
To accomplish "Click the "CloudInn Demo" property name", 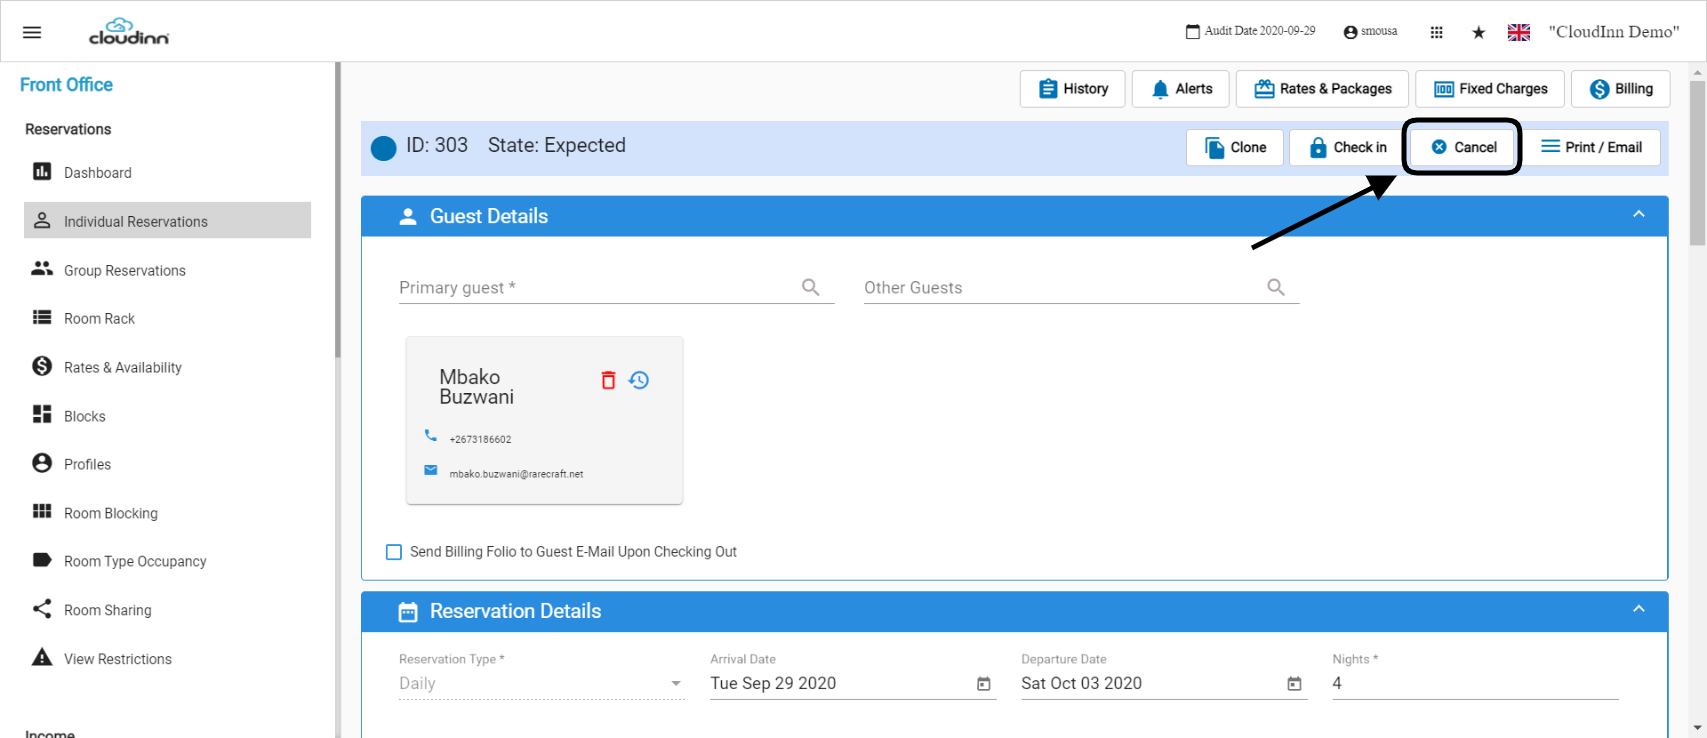I will tap(1614, 32).
